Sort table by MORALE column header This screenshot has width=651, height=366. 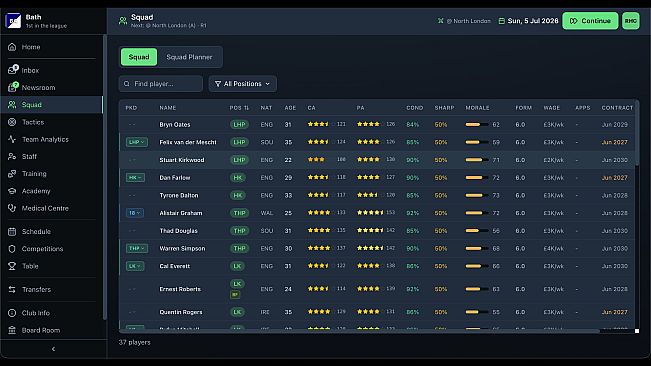point(477,108)
